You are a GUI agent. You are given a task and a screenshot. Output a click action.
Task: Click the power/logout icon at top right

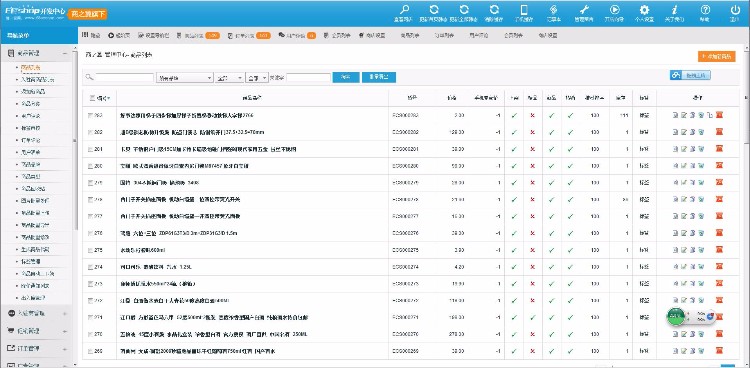coord(735,10)
